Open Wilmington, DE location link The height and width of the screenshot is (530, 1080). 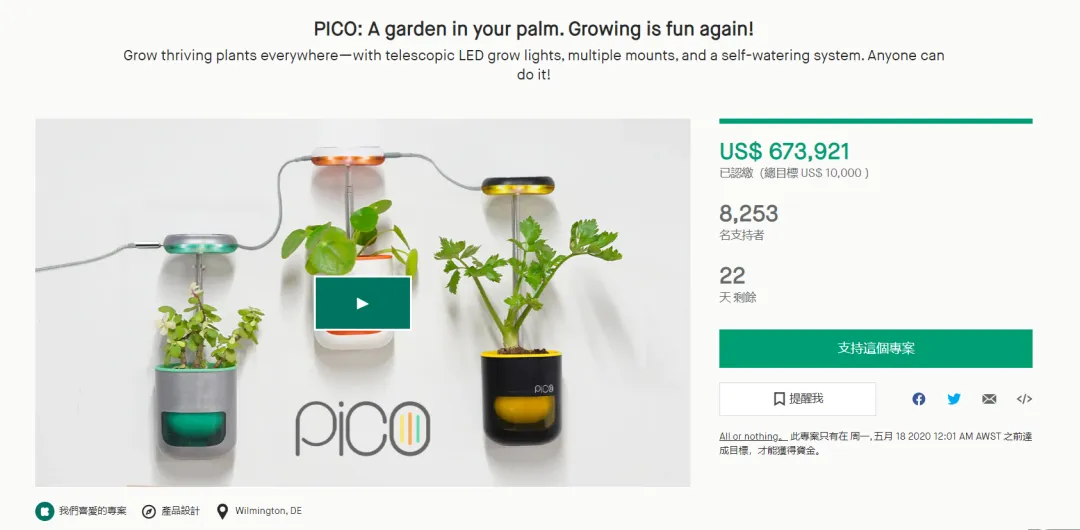click(x=269, y=511)
